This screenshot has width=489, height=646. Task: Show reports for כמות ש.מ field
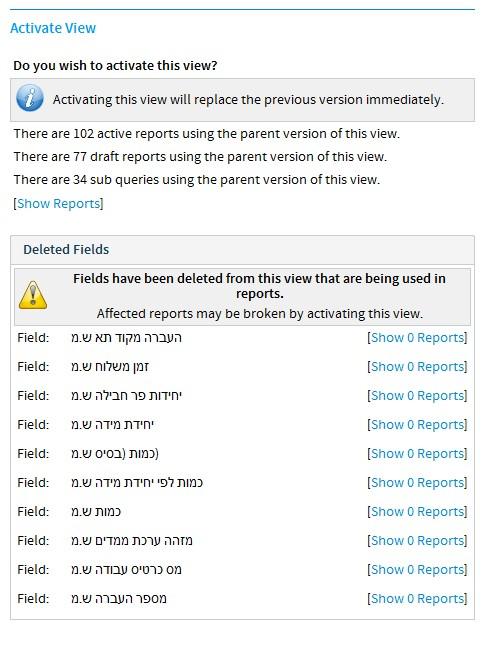[417, 512]
